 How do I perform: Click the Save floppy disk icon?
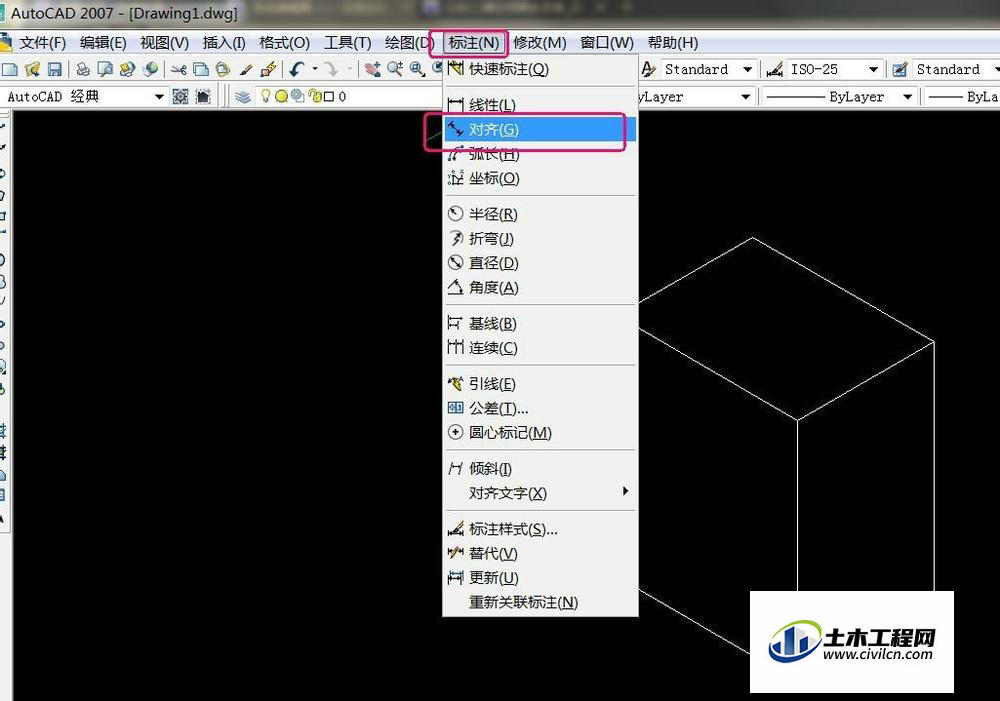(x=55, y=69)
